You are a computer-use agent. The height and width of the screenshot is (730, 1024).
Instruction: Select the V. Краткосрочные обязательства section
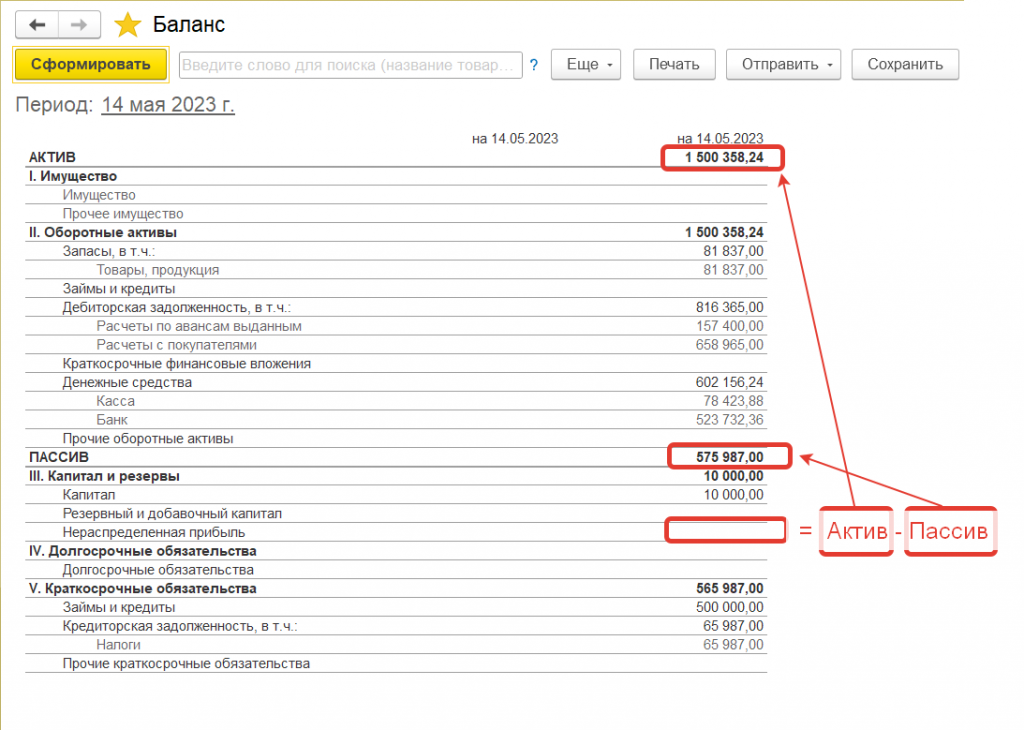pos(142,588)
